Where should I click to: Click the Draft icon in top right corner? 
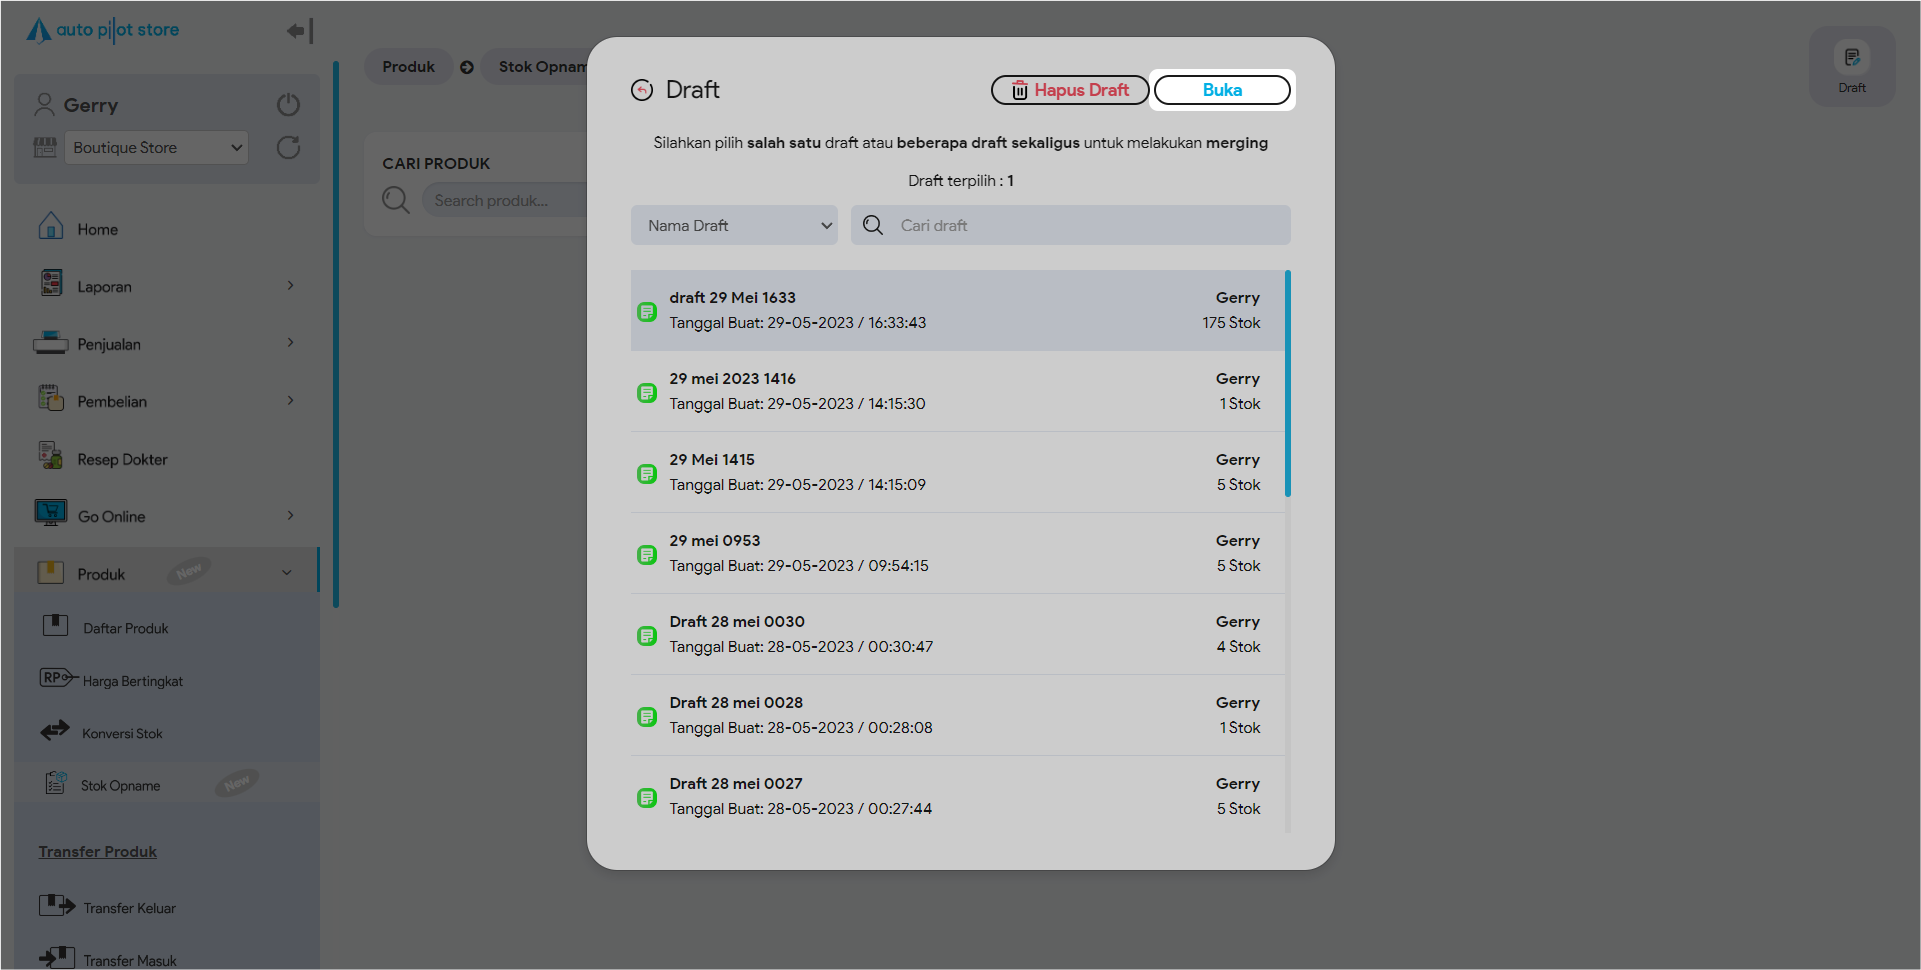click(x=1851, y=66)
